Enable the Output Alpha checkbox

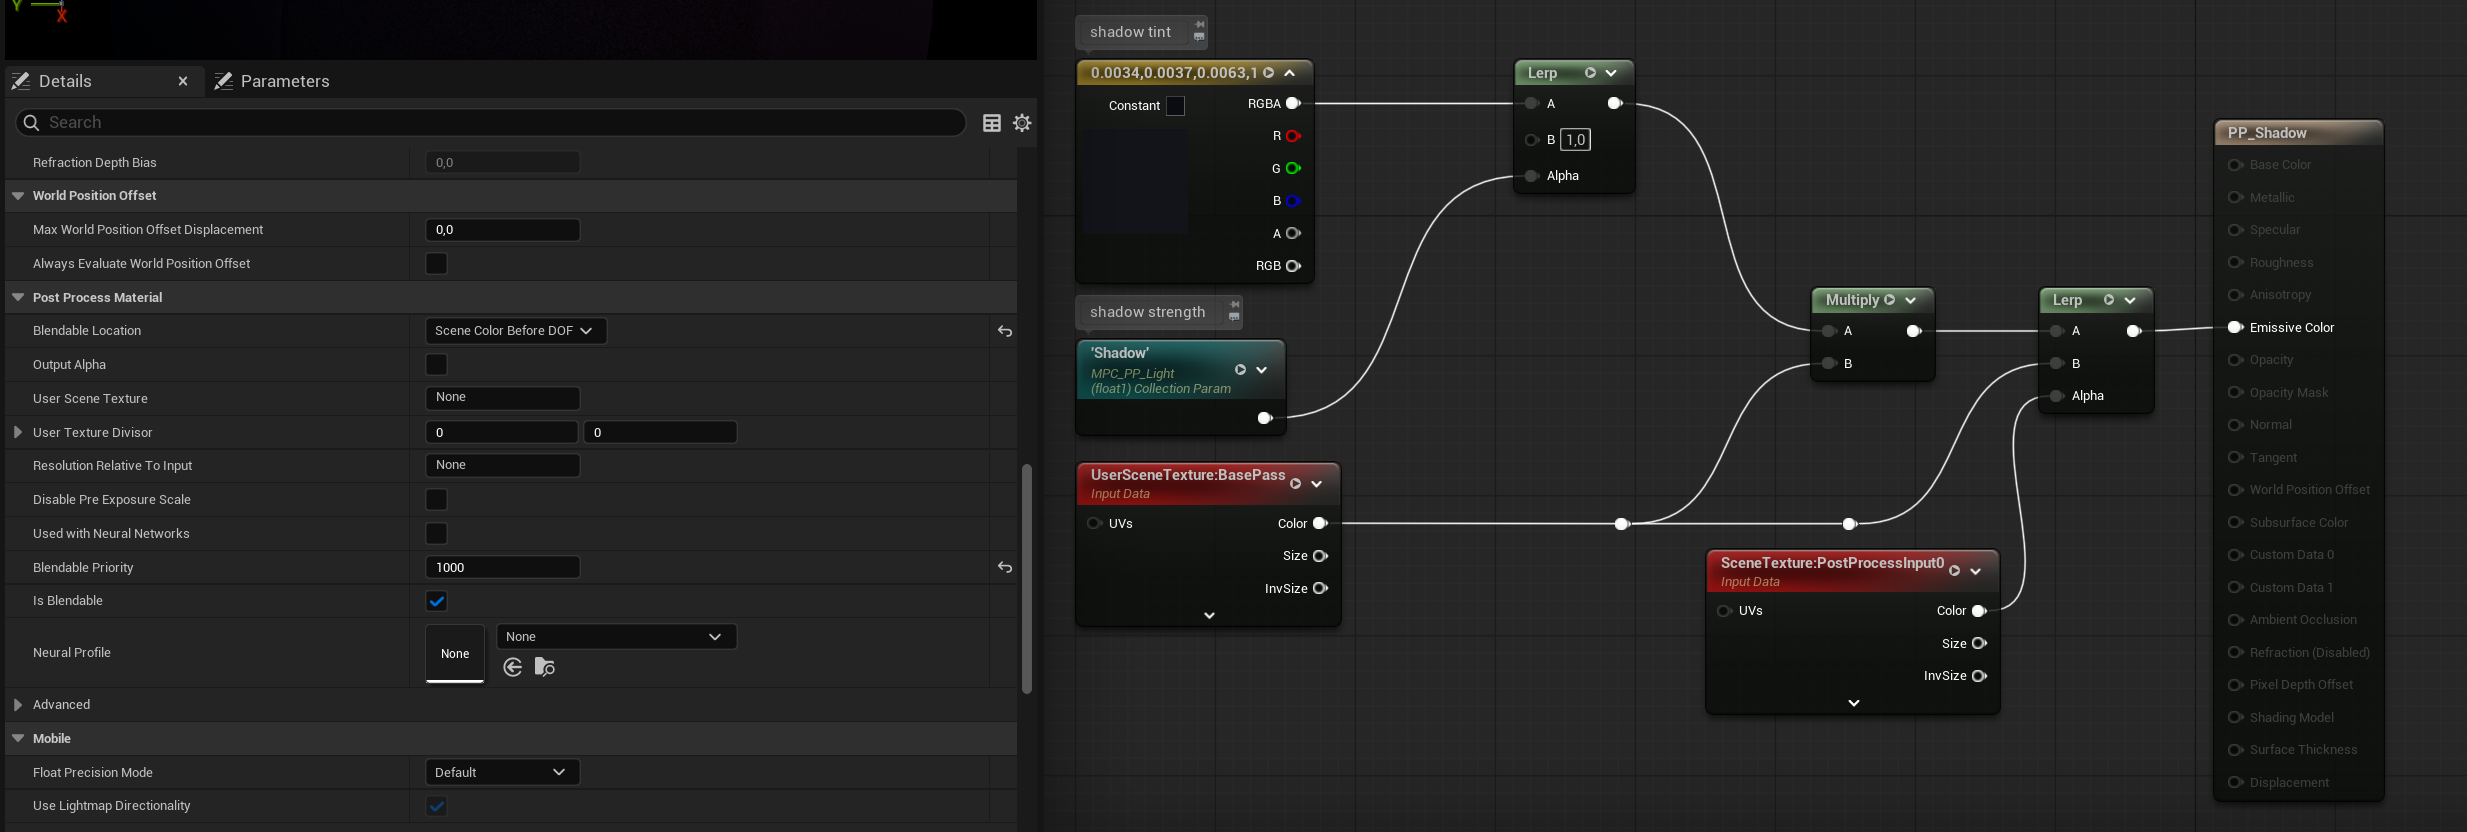(436, 365)
